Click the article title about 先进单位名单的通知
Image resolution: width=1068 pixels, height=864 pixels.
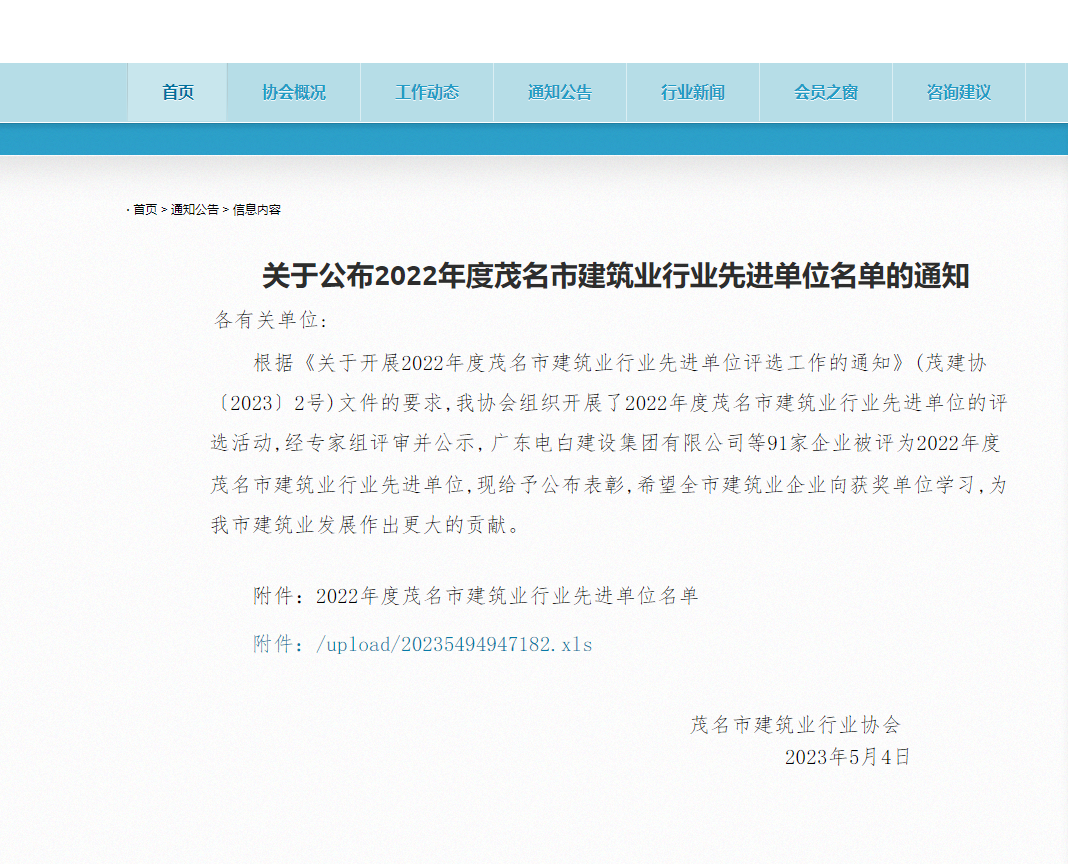[615, 276]
